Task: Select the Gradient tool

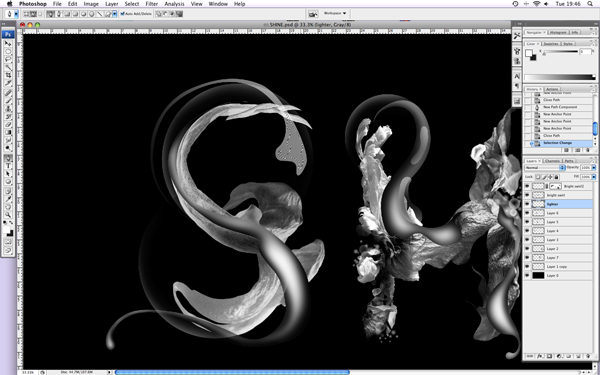Action: [x=8, y=133]
